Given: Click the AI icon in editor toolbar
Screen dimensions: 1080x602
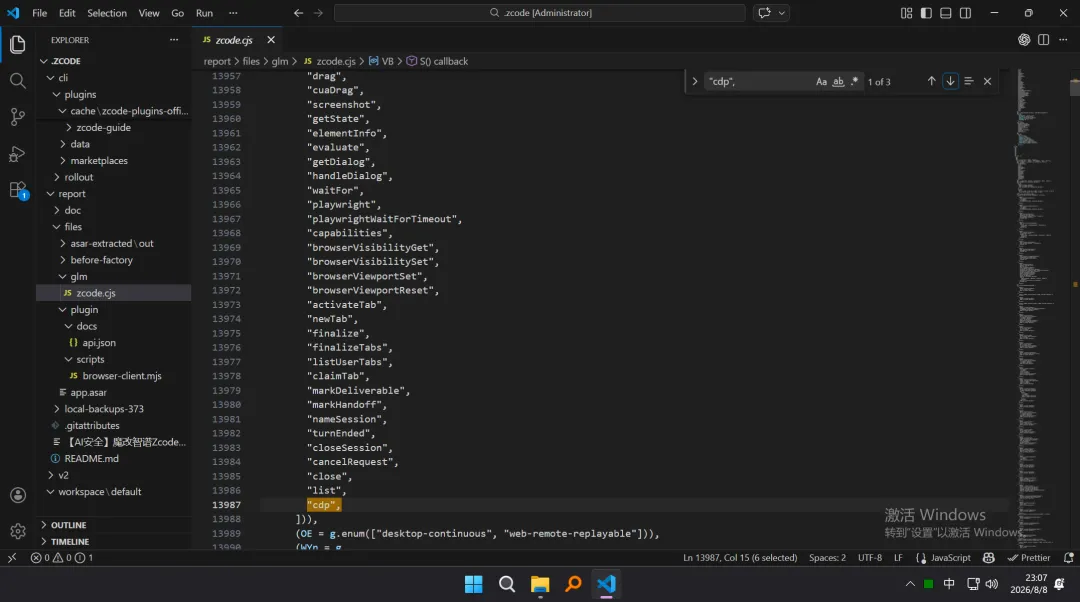Looking at the screenshot, I should coord(1024,40).
